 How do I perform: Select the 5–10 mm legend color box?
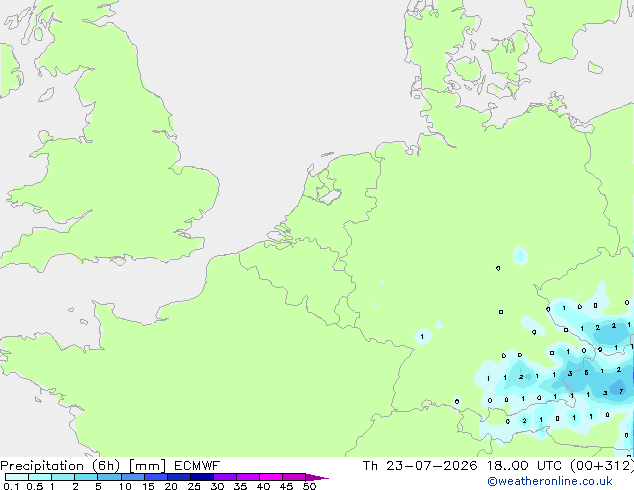click(x=109, y=477)
